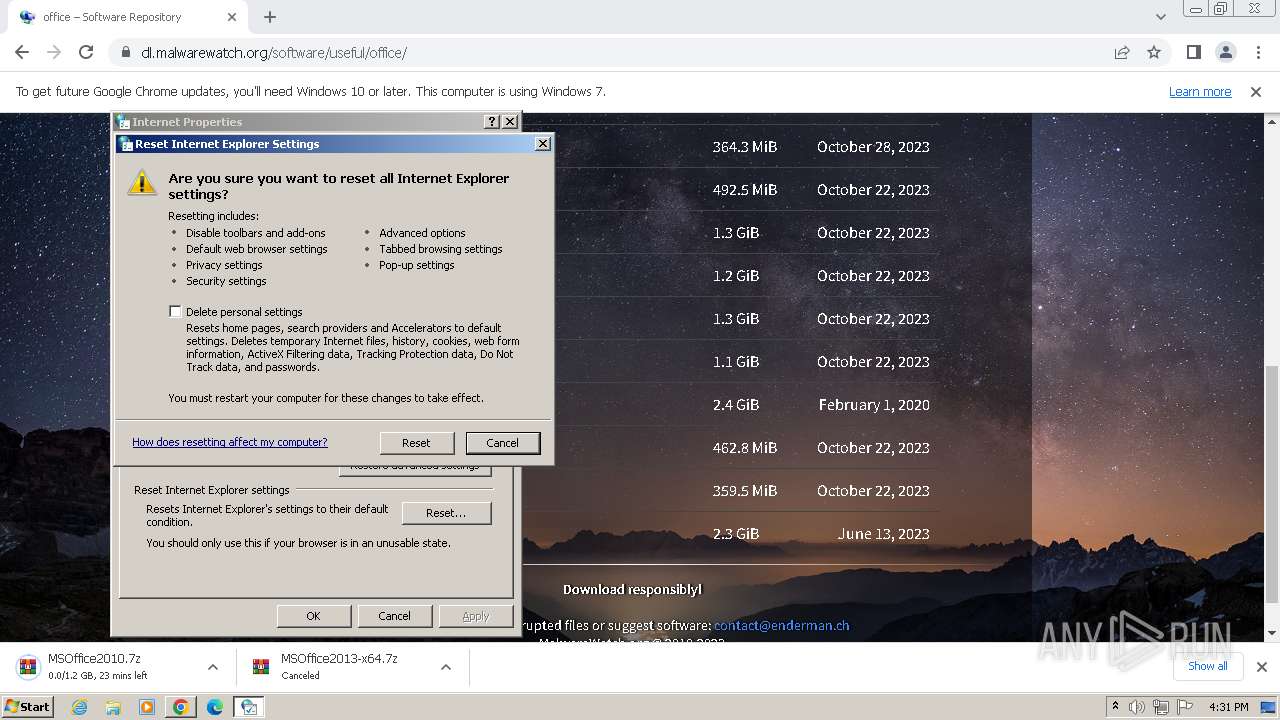Open the tab search dropdown arrow

click(x=1160, y=17)
